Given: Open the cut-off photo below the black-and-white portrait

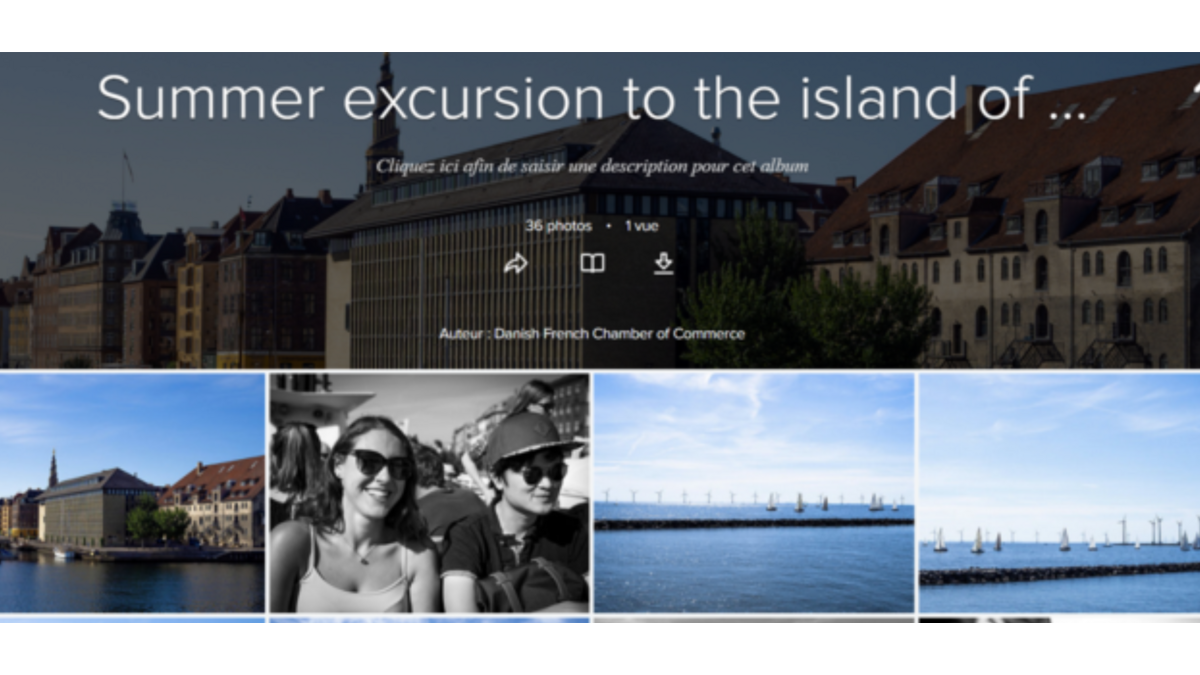Looking at the screenshot, I should 429,619.
